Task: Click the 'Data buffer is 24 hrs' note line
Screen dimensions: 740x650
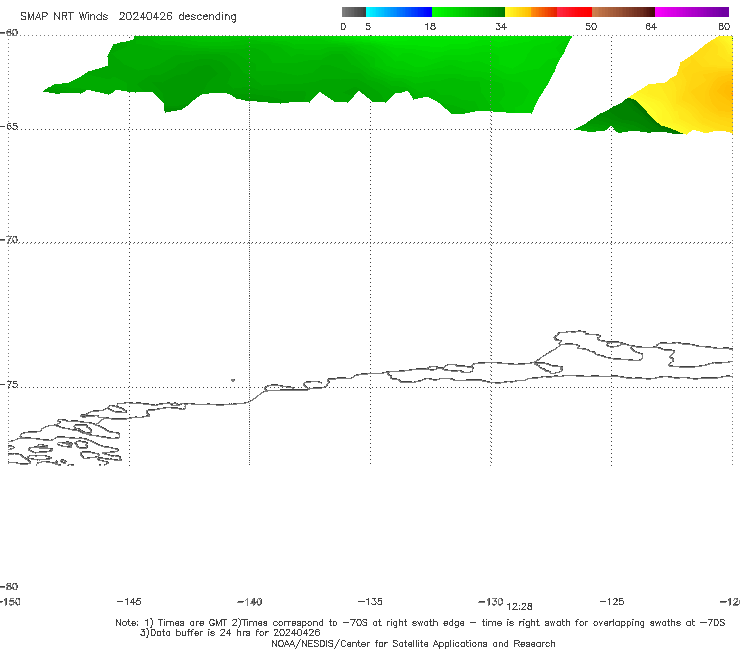Action: click(230, 633)
